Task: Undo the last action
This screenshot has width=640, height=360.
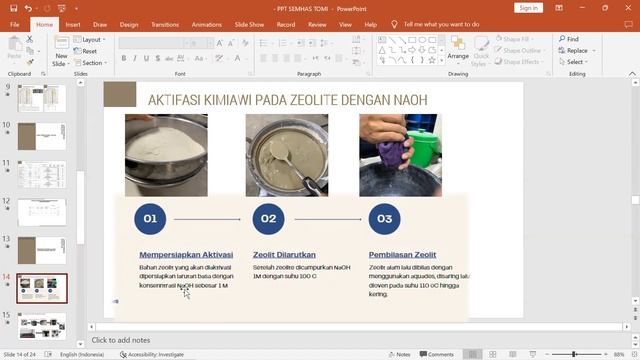Action: (x=28, y=8)
